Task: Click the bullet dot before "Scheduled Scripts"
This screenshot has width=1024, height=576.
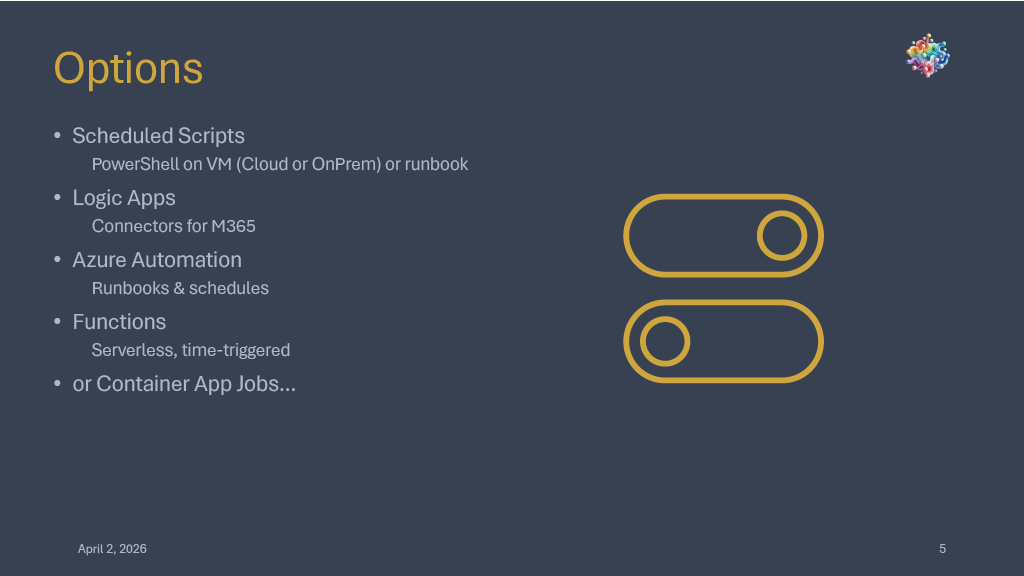Action: point(58,136)
